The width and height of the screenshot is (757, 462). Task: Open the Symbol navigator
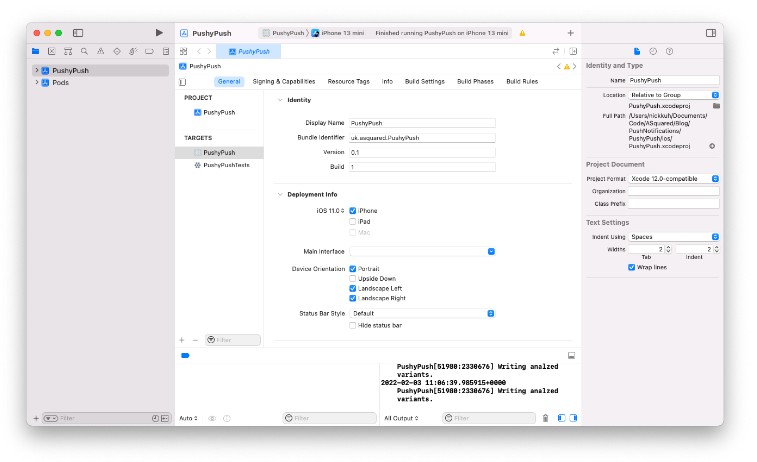pyautogui.click(x=68, y=51)
